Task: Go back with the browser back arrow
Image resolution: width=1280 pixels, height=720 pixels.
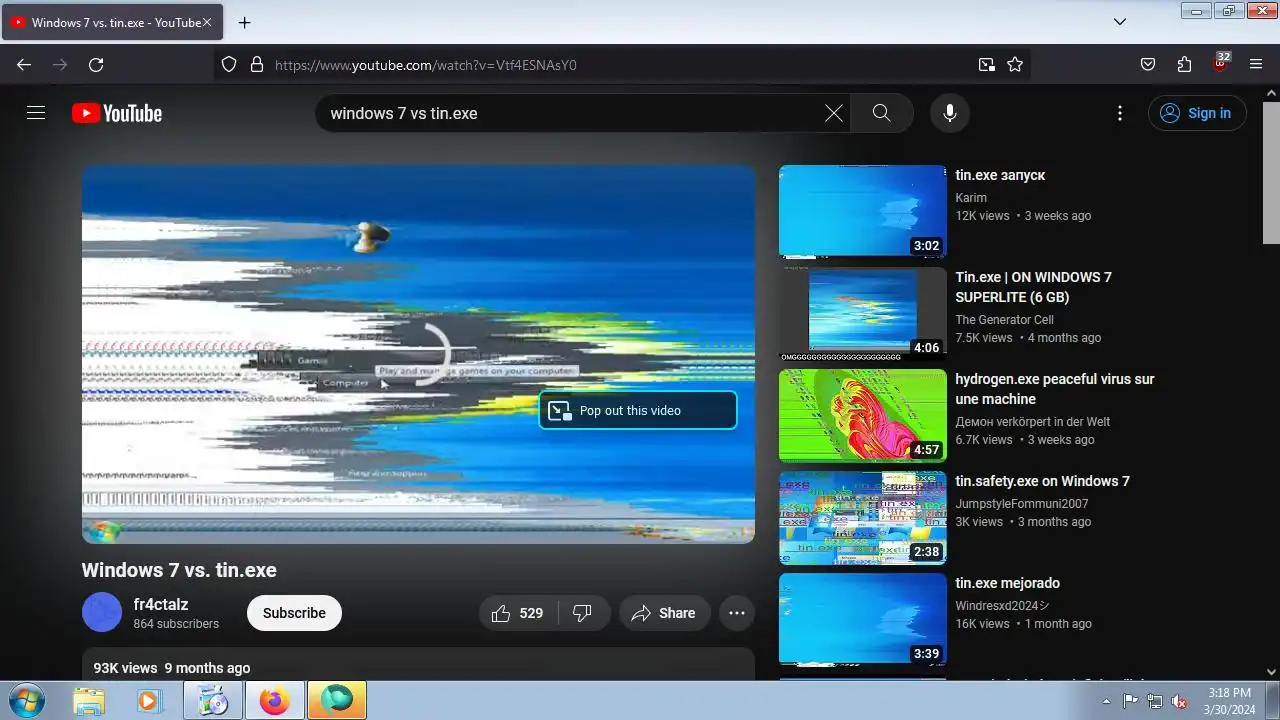Action: click(x=24, y=65)
